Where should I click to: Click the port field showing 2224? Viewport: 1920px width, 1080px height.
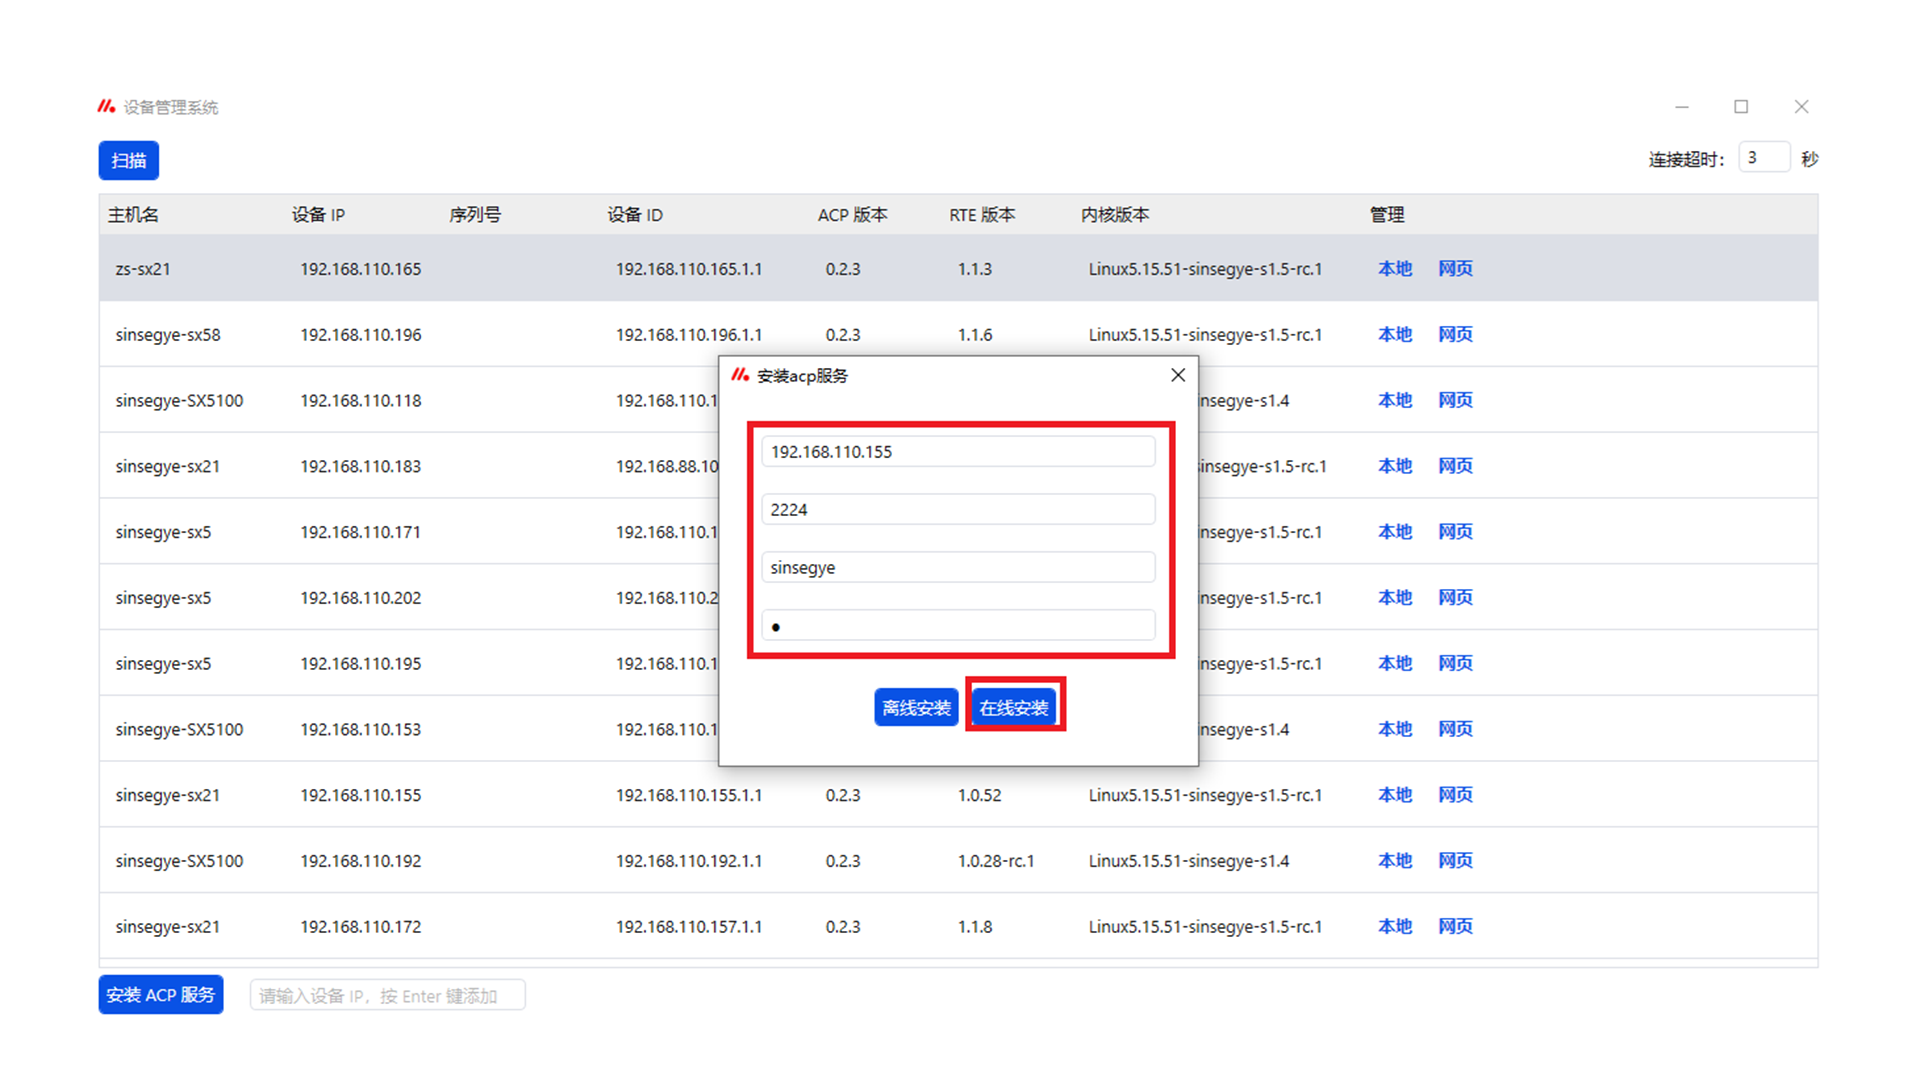point(957,510)
